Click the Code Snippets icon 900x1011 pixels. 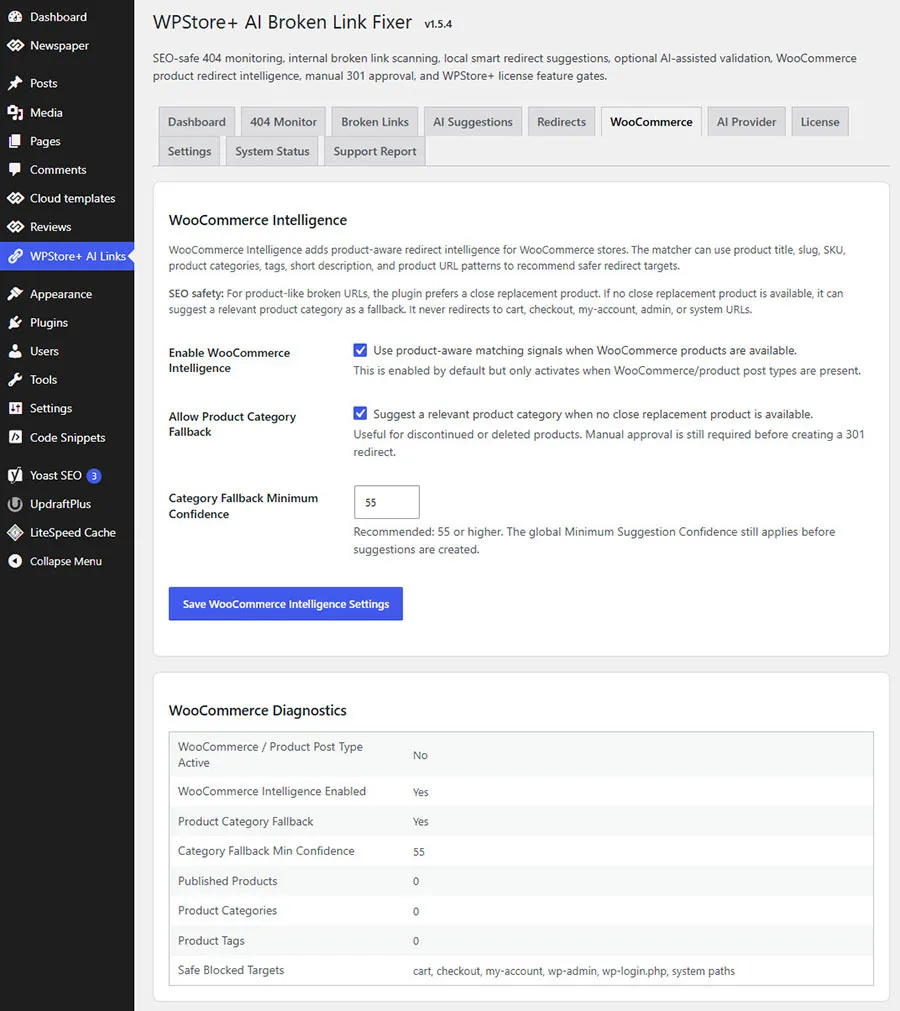15,437
